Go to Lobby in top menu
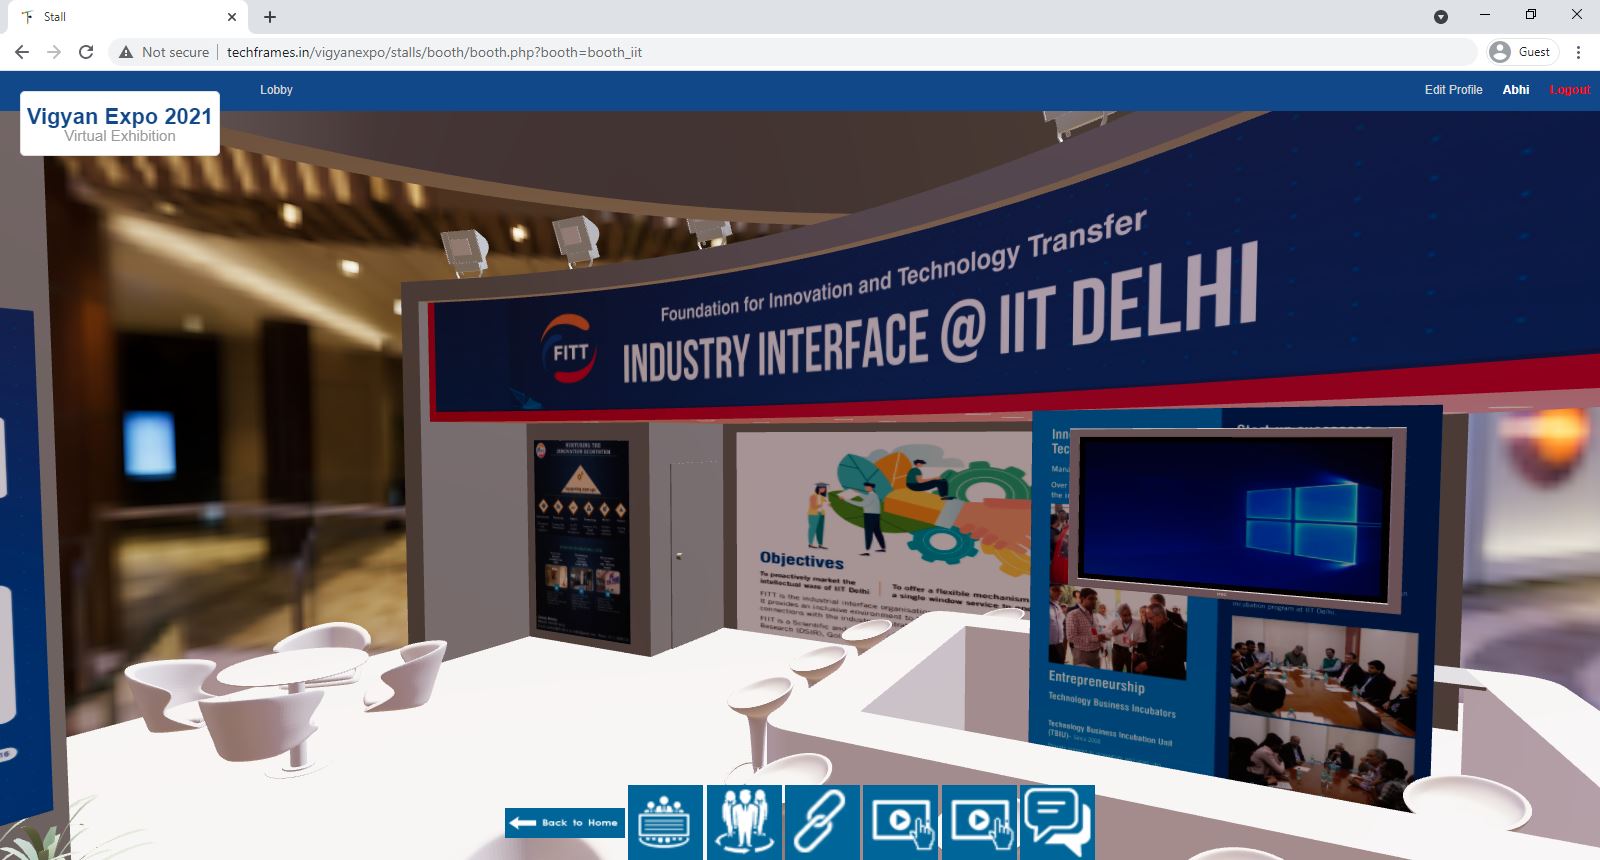 click(x=276, y=90)
